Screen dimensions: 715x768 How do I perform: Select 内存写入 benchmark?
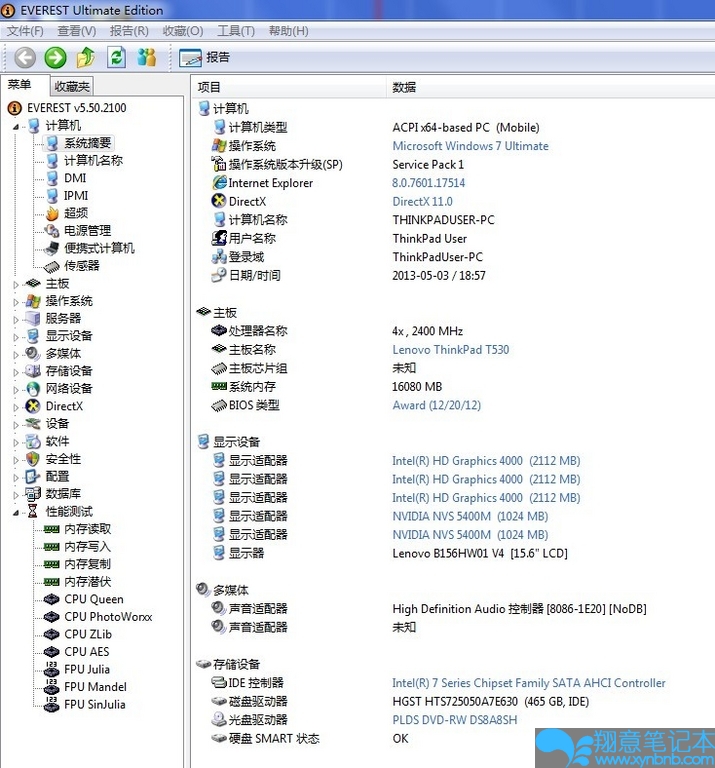point(88,547)
